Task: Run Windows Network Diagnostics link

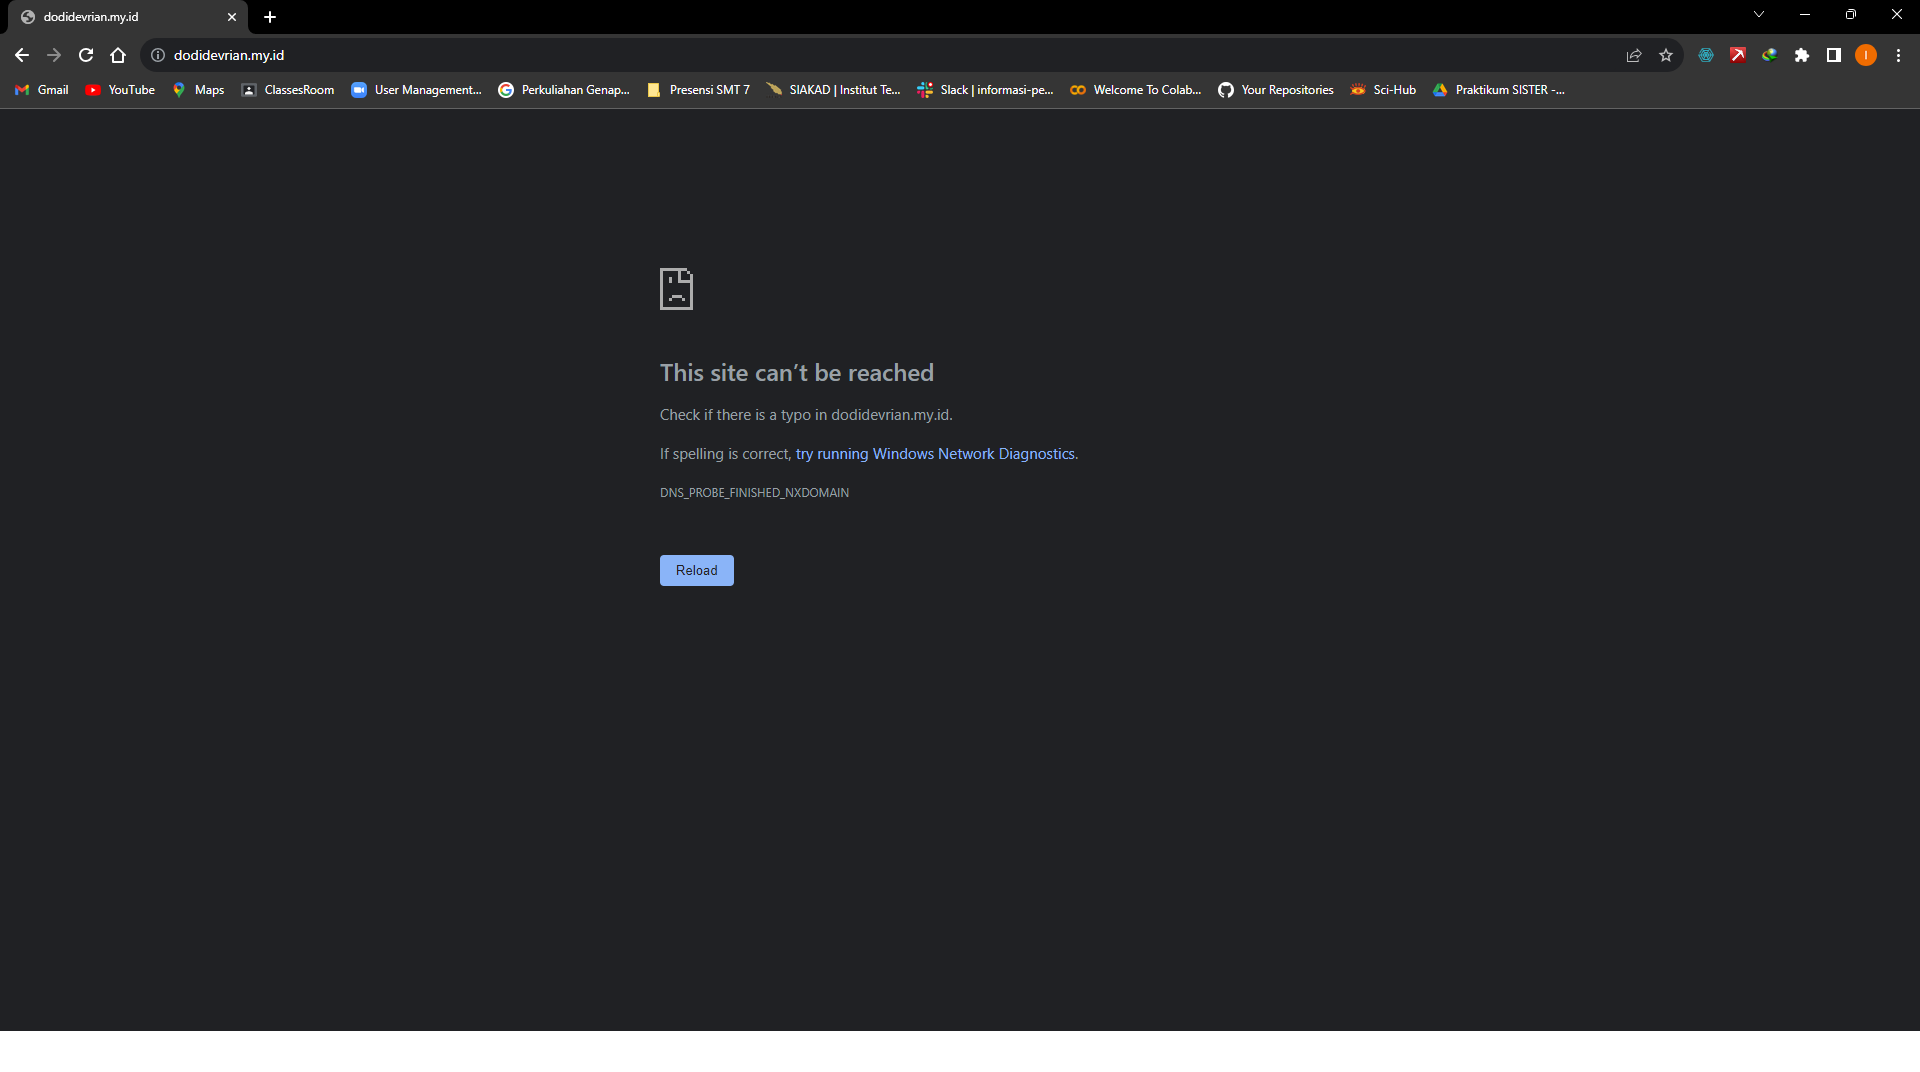Action: 935,454
